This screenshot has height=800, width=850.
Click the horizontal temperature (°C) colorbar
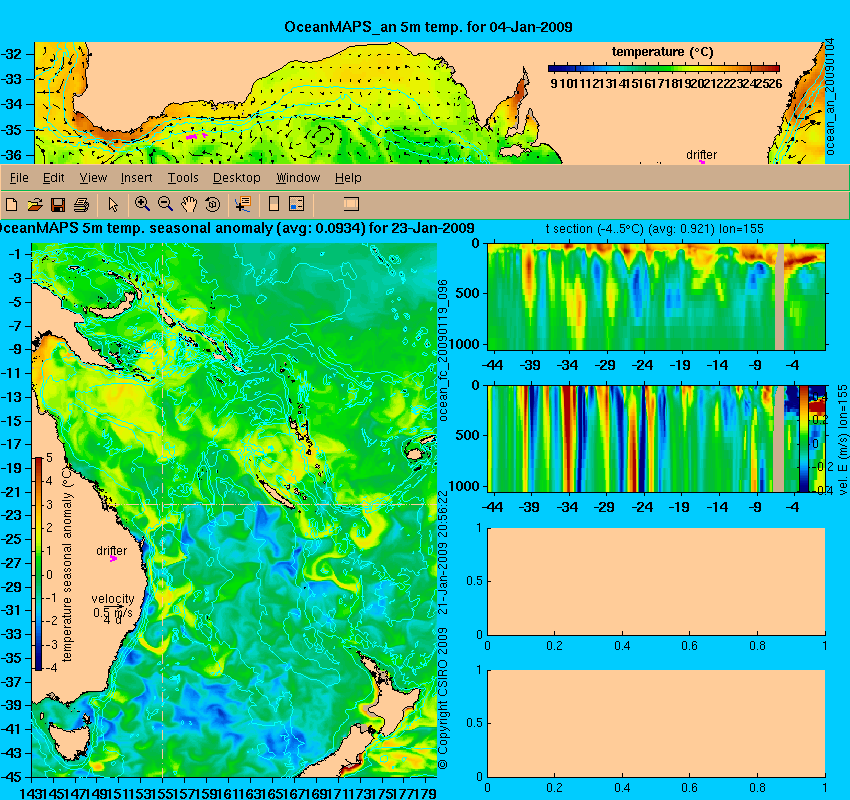coord(664,68)
